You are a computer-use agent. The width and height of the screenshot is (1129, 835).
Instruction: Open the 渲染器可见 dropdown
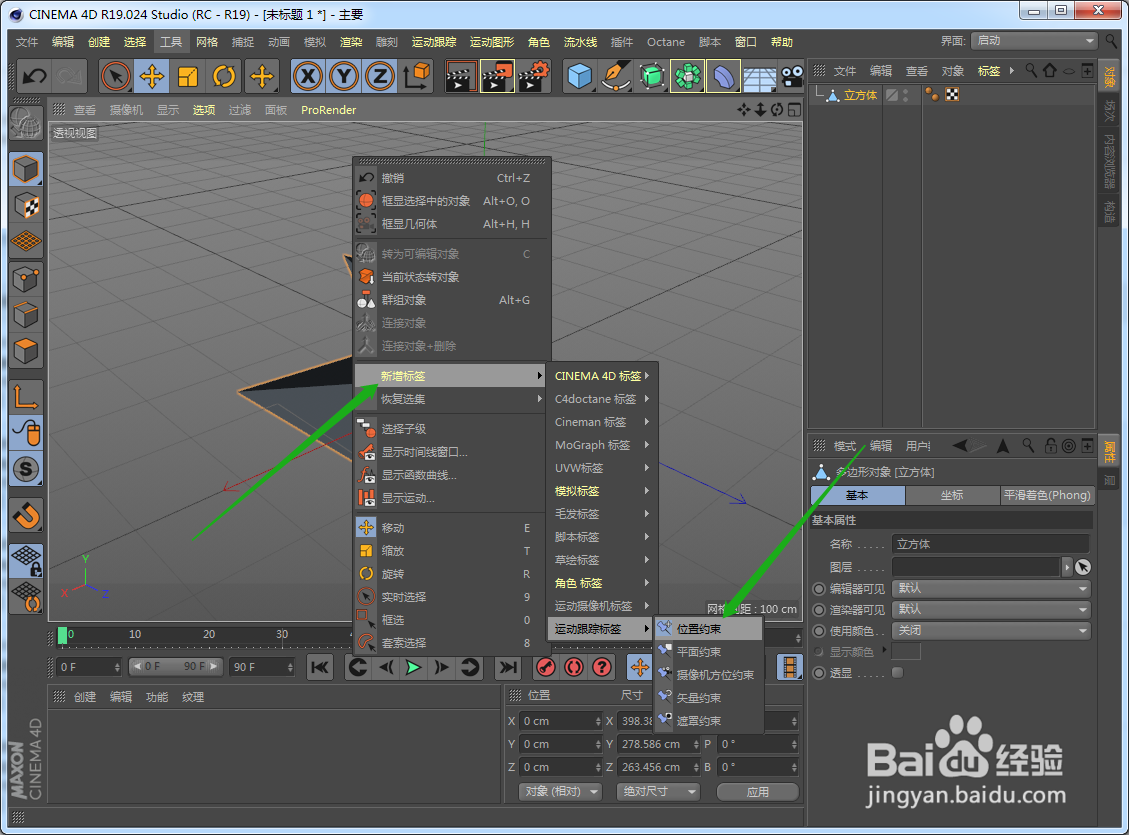pyautogui.click(x=991, y=610)
